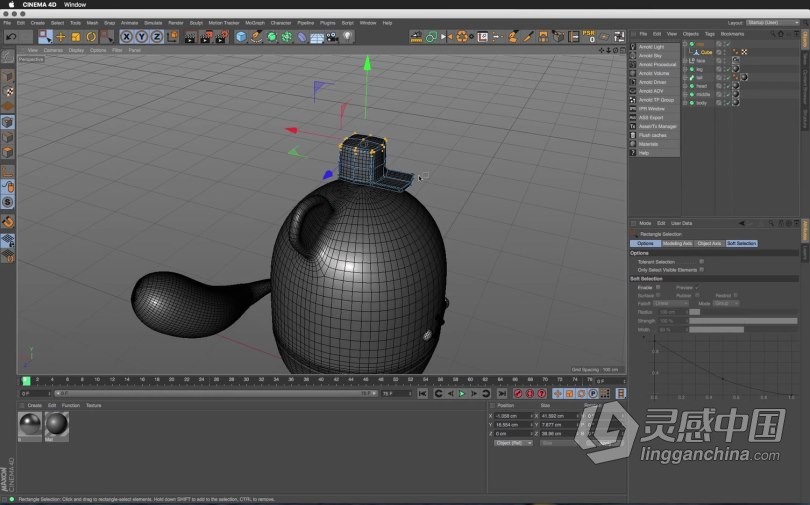Open the Layout Startup dropdown
Viewport: 810px width, 505px height.
pyautogui.click(x=772, y=23)
